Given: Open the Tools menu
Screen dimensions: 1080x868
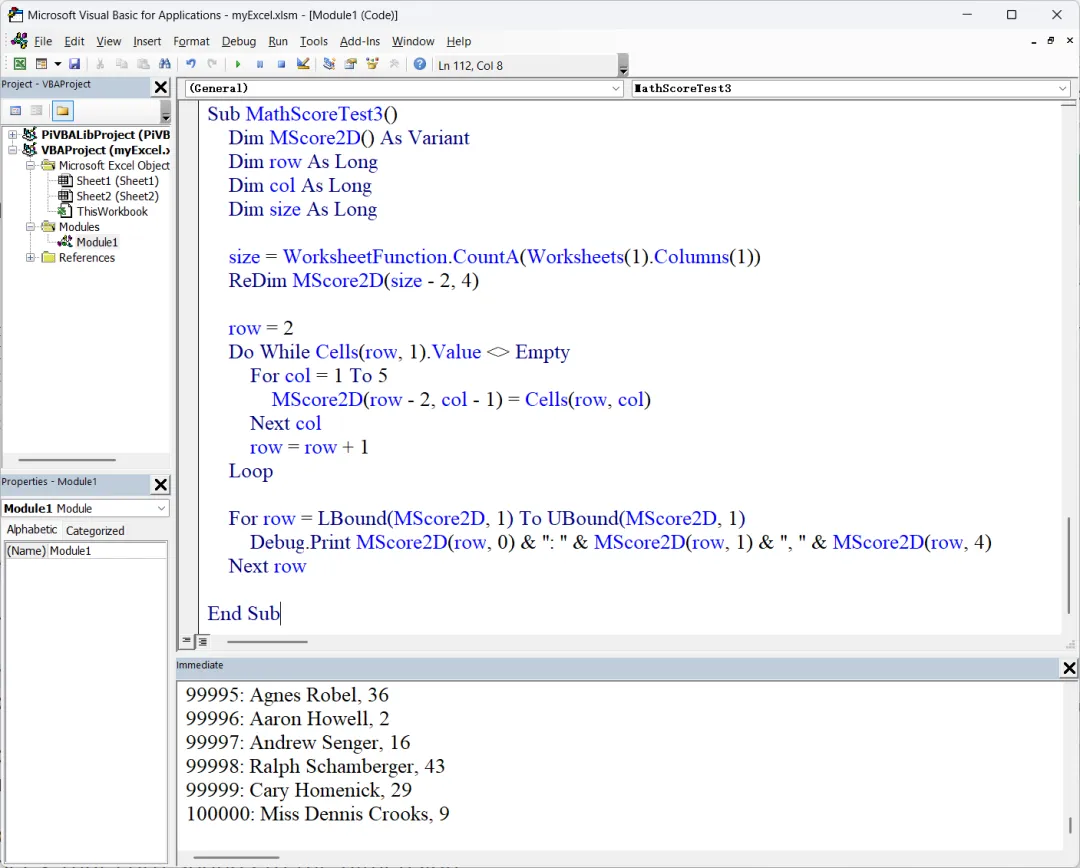Looking at the screenshot, I should [313, 41].
